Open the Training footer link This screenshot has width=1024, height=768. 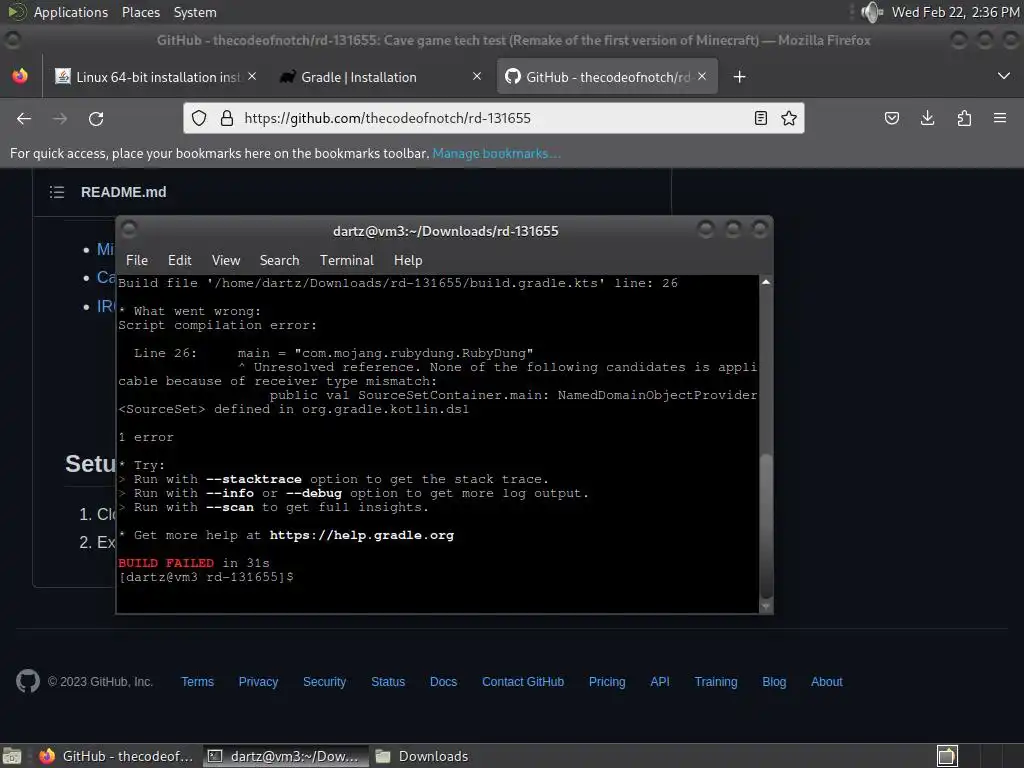[x=716, y=682]
